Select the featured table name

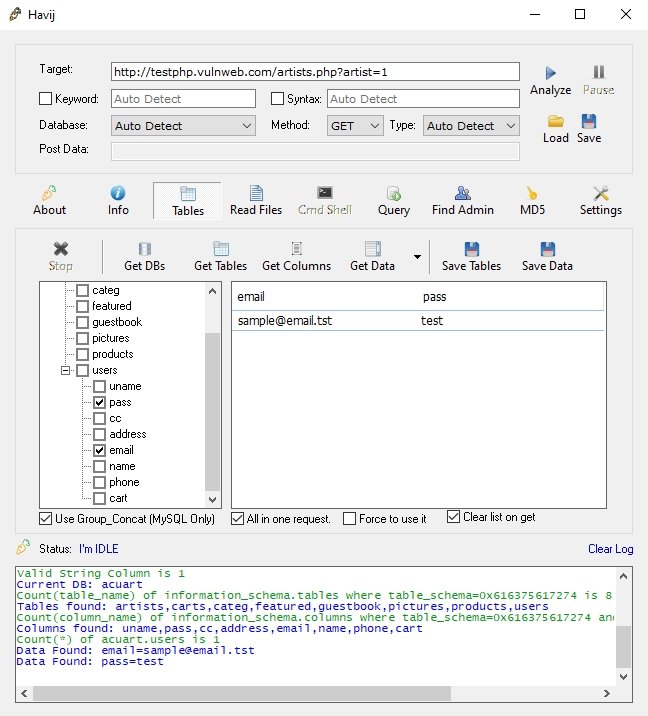click(x=112, y=306)
